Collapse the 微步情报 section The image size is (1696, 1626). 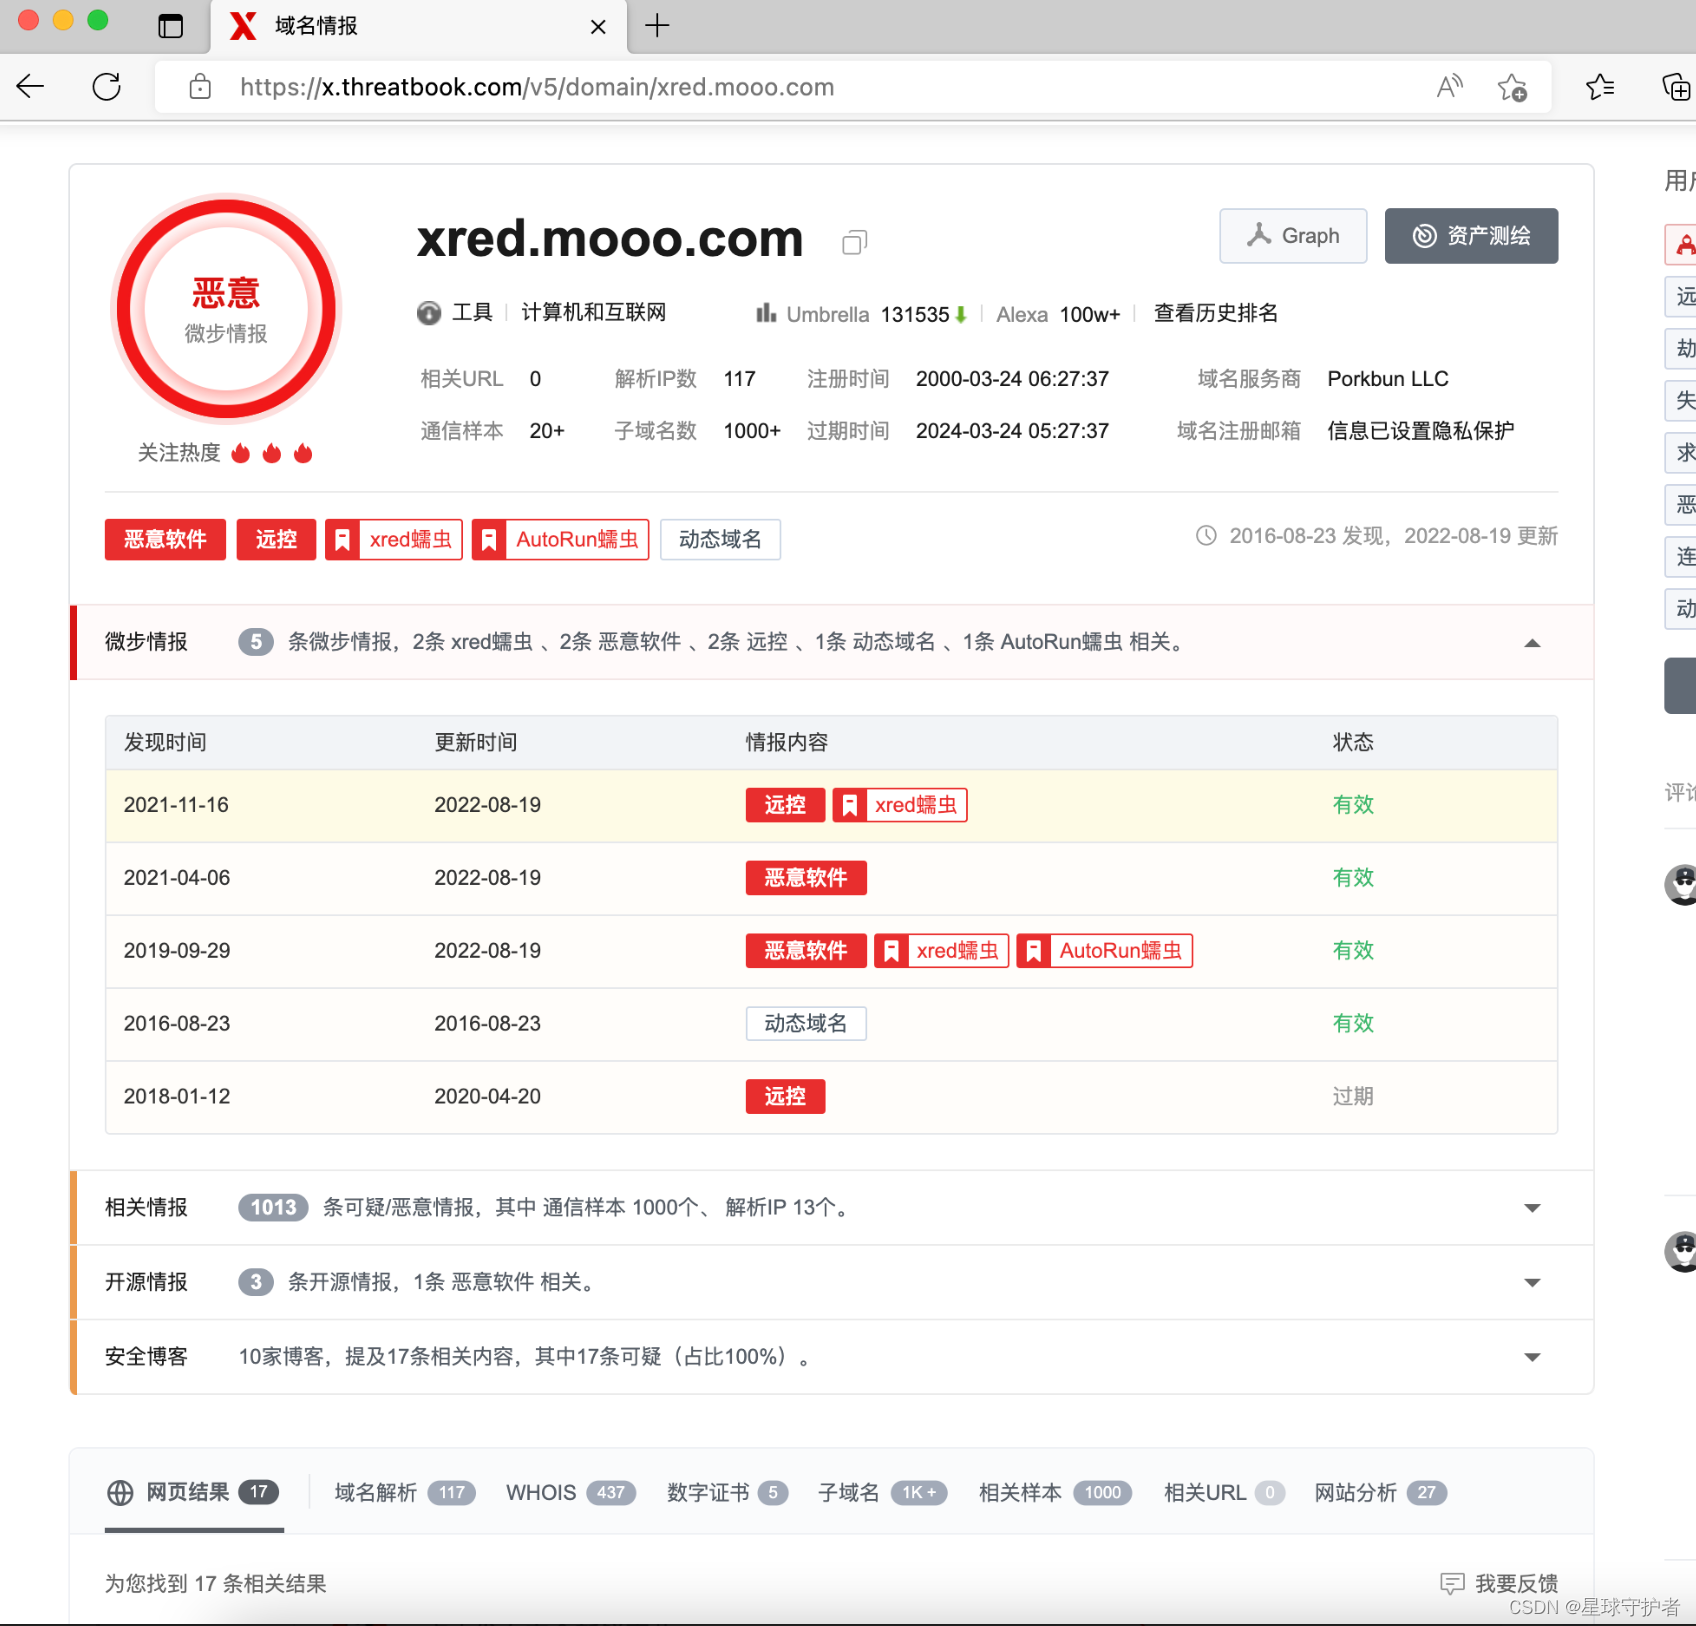pos(1532,643)
